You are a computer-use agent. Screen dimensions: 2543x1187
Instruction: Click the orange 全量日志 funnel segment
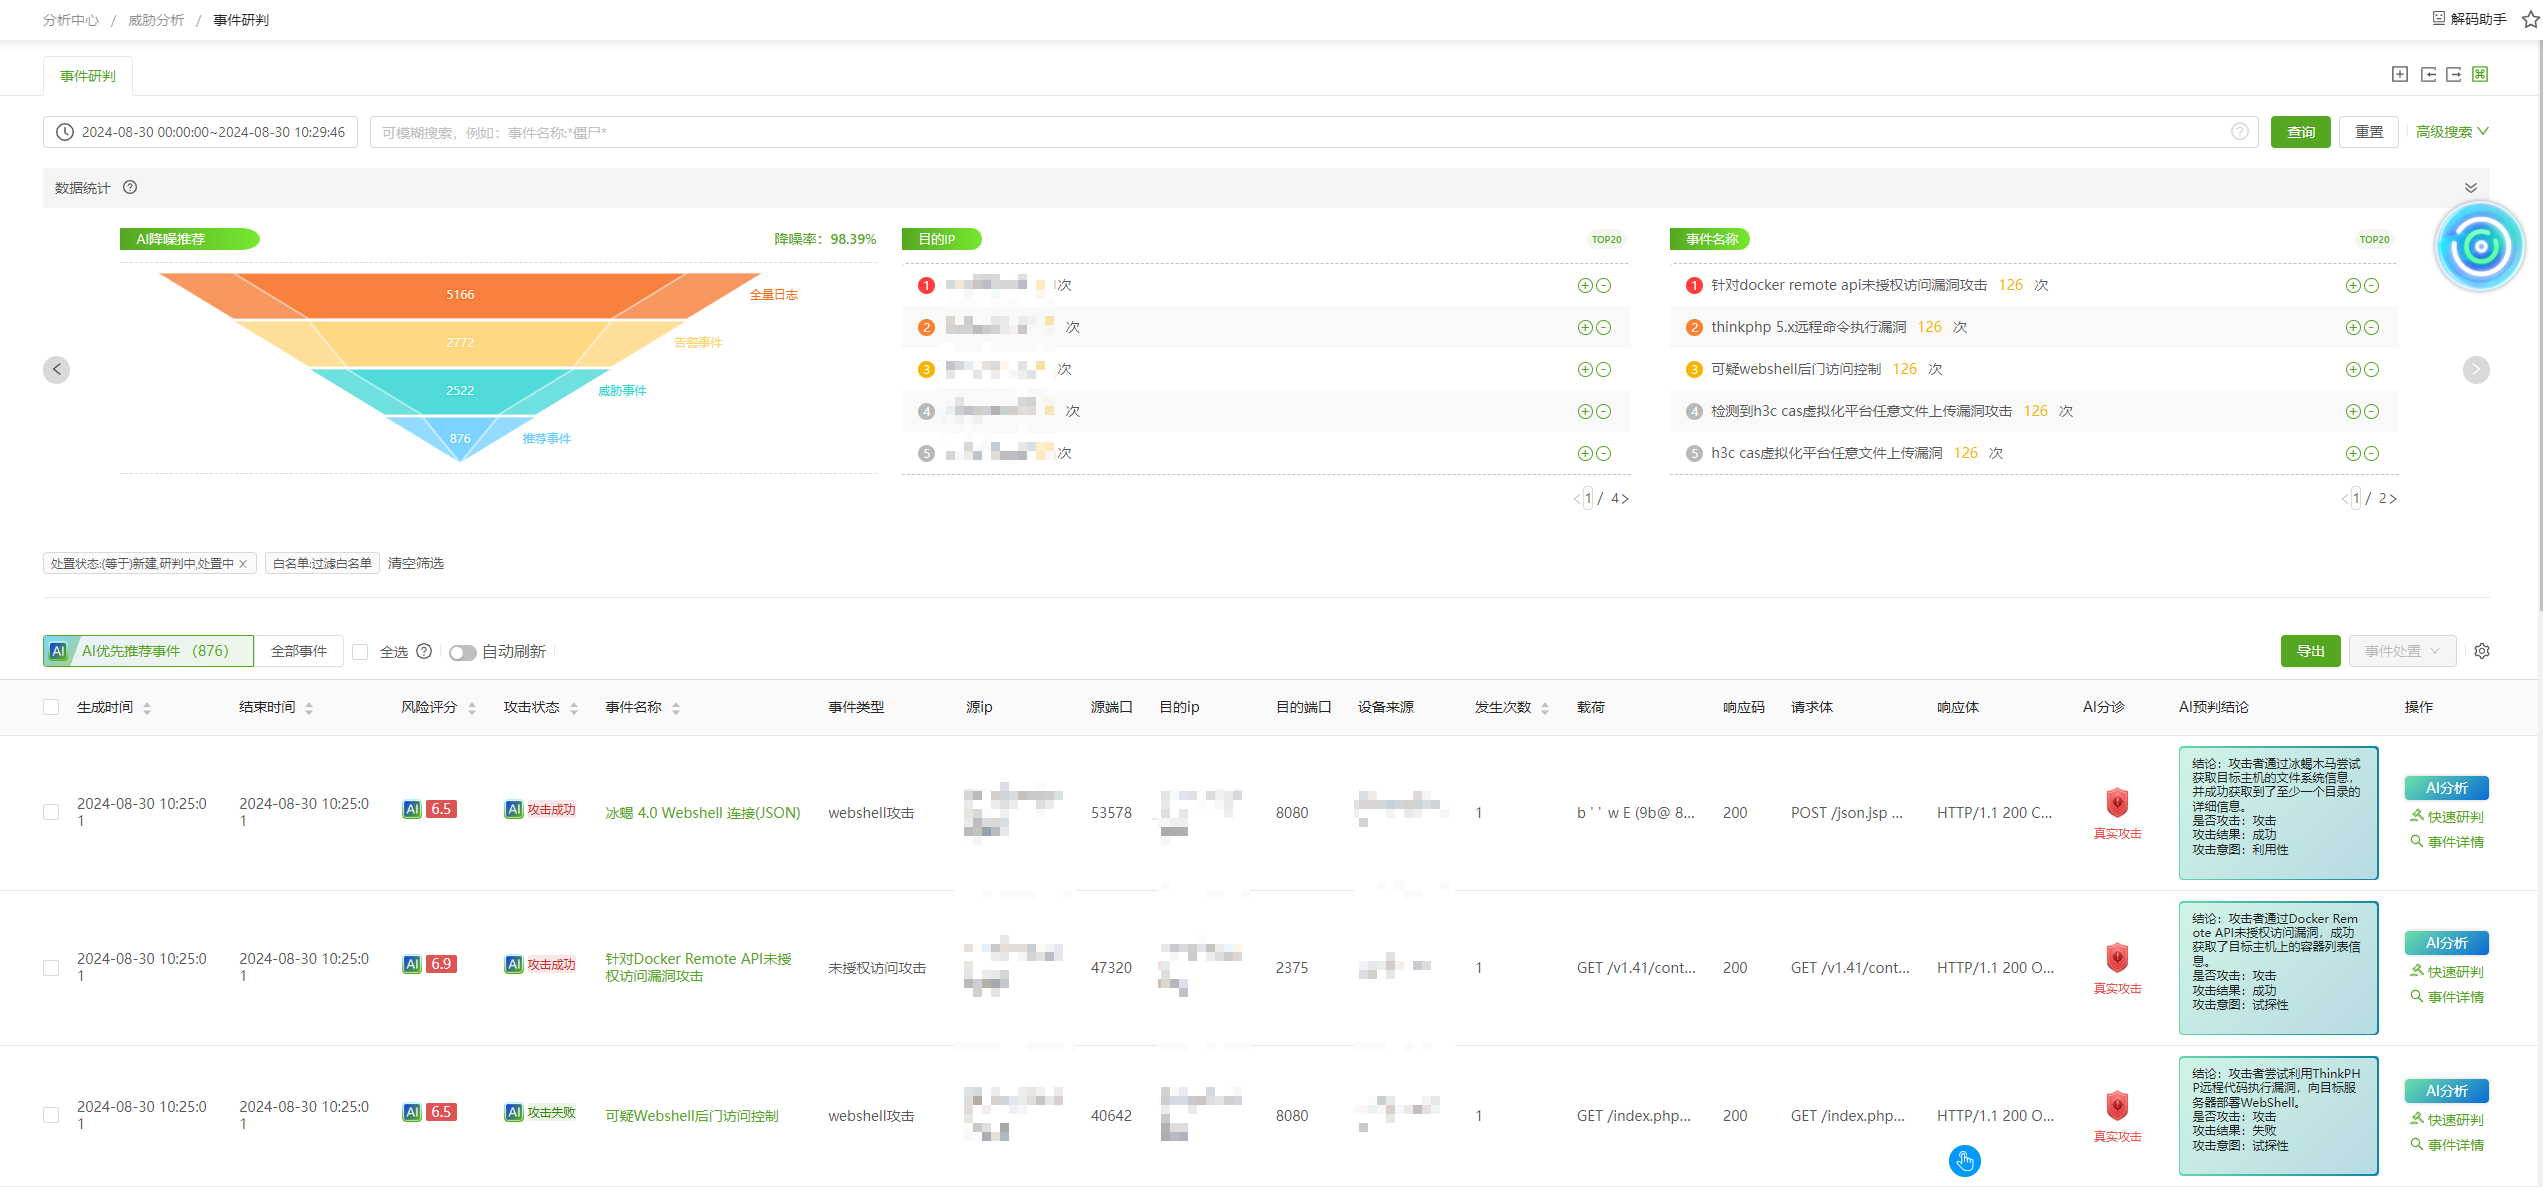460,295
